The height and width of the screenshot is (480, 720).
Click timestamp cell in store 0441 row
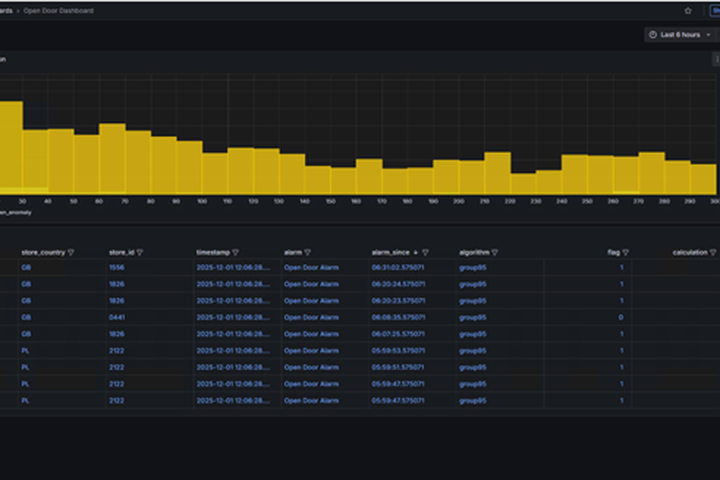(233, 317)
